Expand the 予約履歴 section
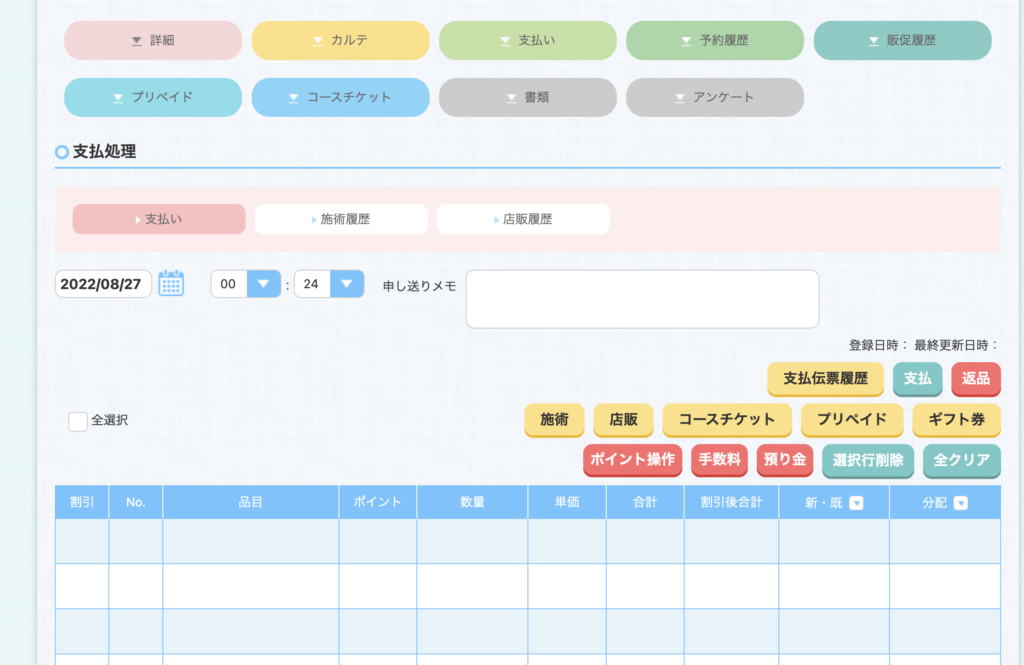 [714, 41]
